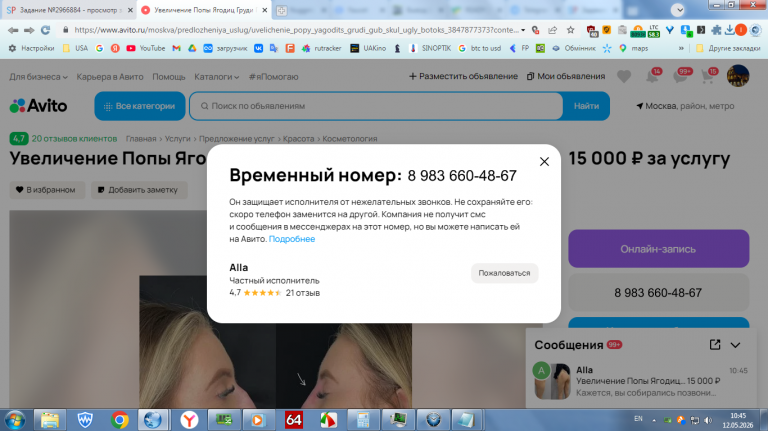This screenshot has height=431, width=768.
Task: Click browser forward arrow
Action: coord(29,30)
